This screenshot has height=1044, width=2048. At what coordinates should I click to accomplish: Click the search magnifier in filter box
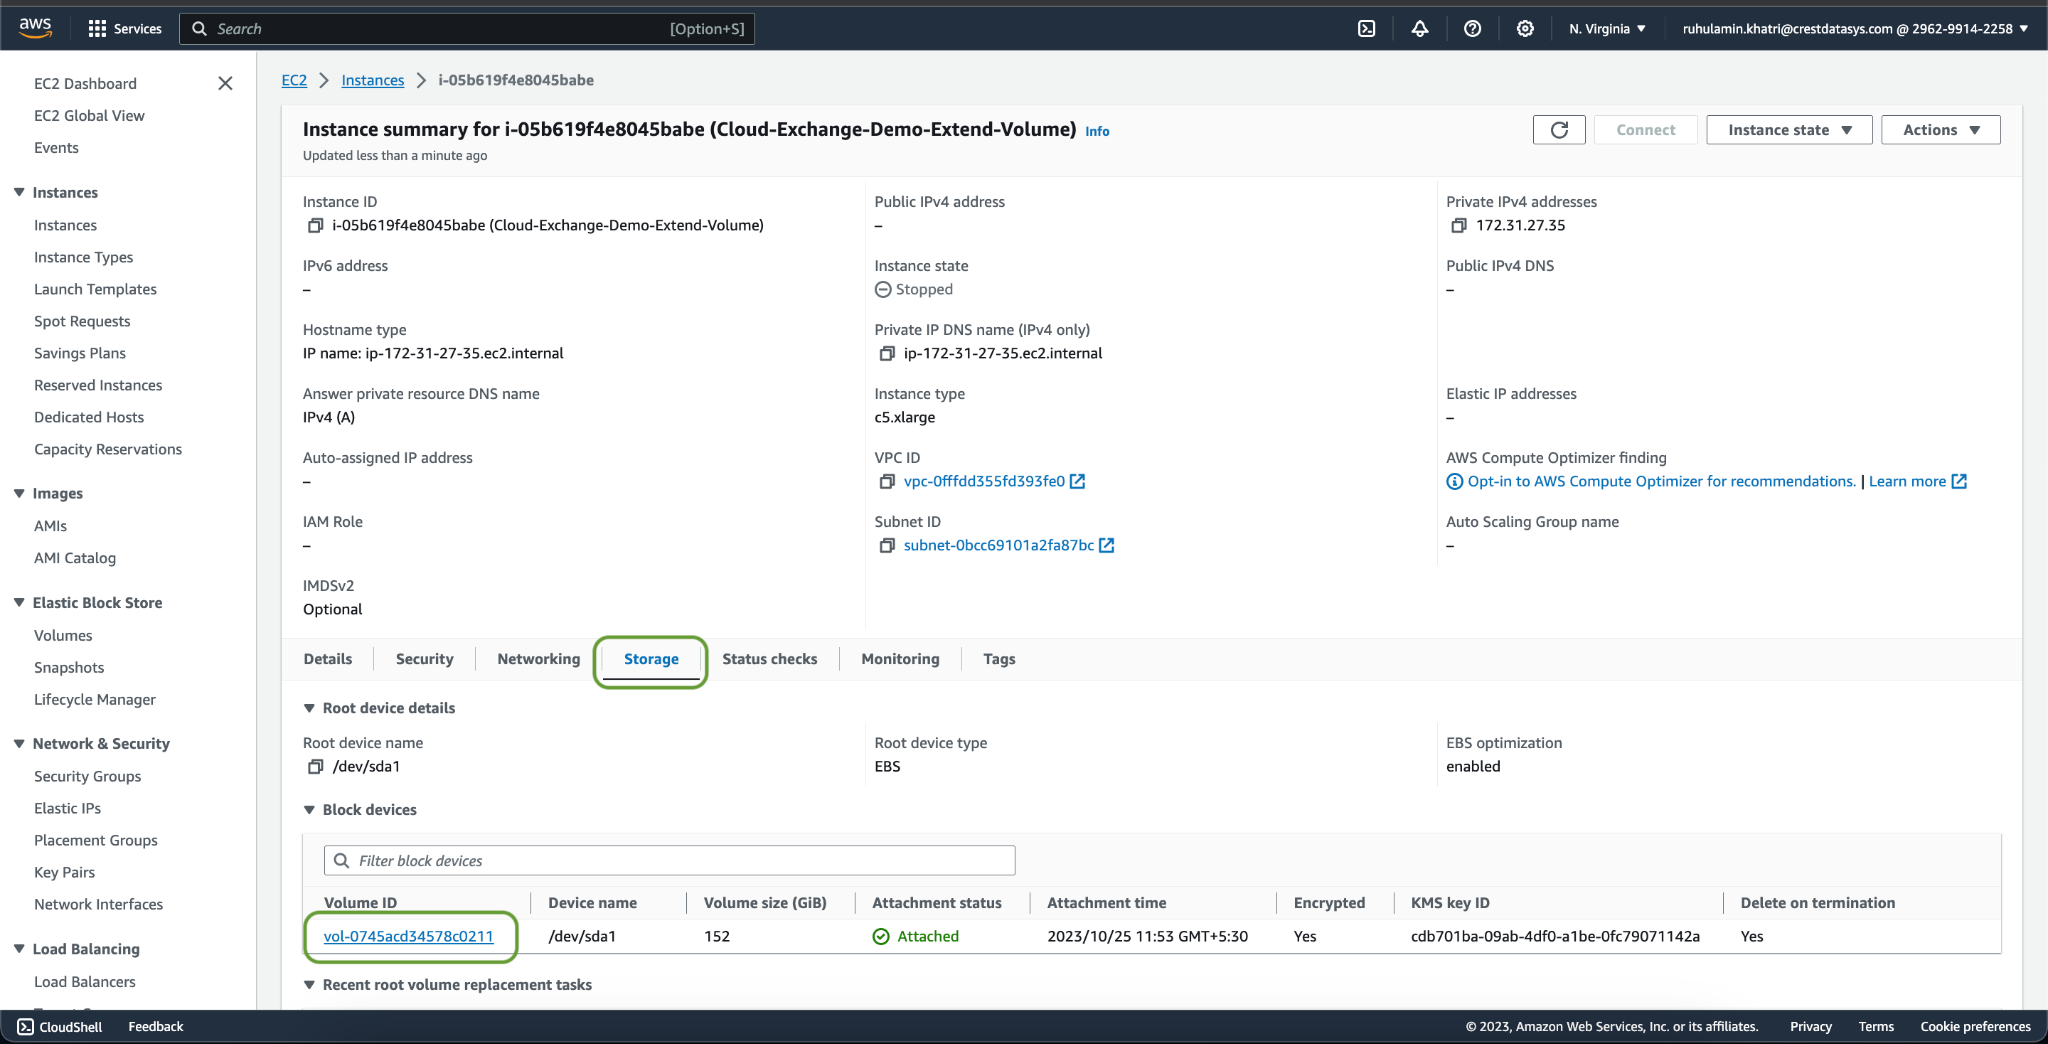[x=341, y=861]
